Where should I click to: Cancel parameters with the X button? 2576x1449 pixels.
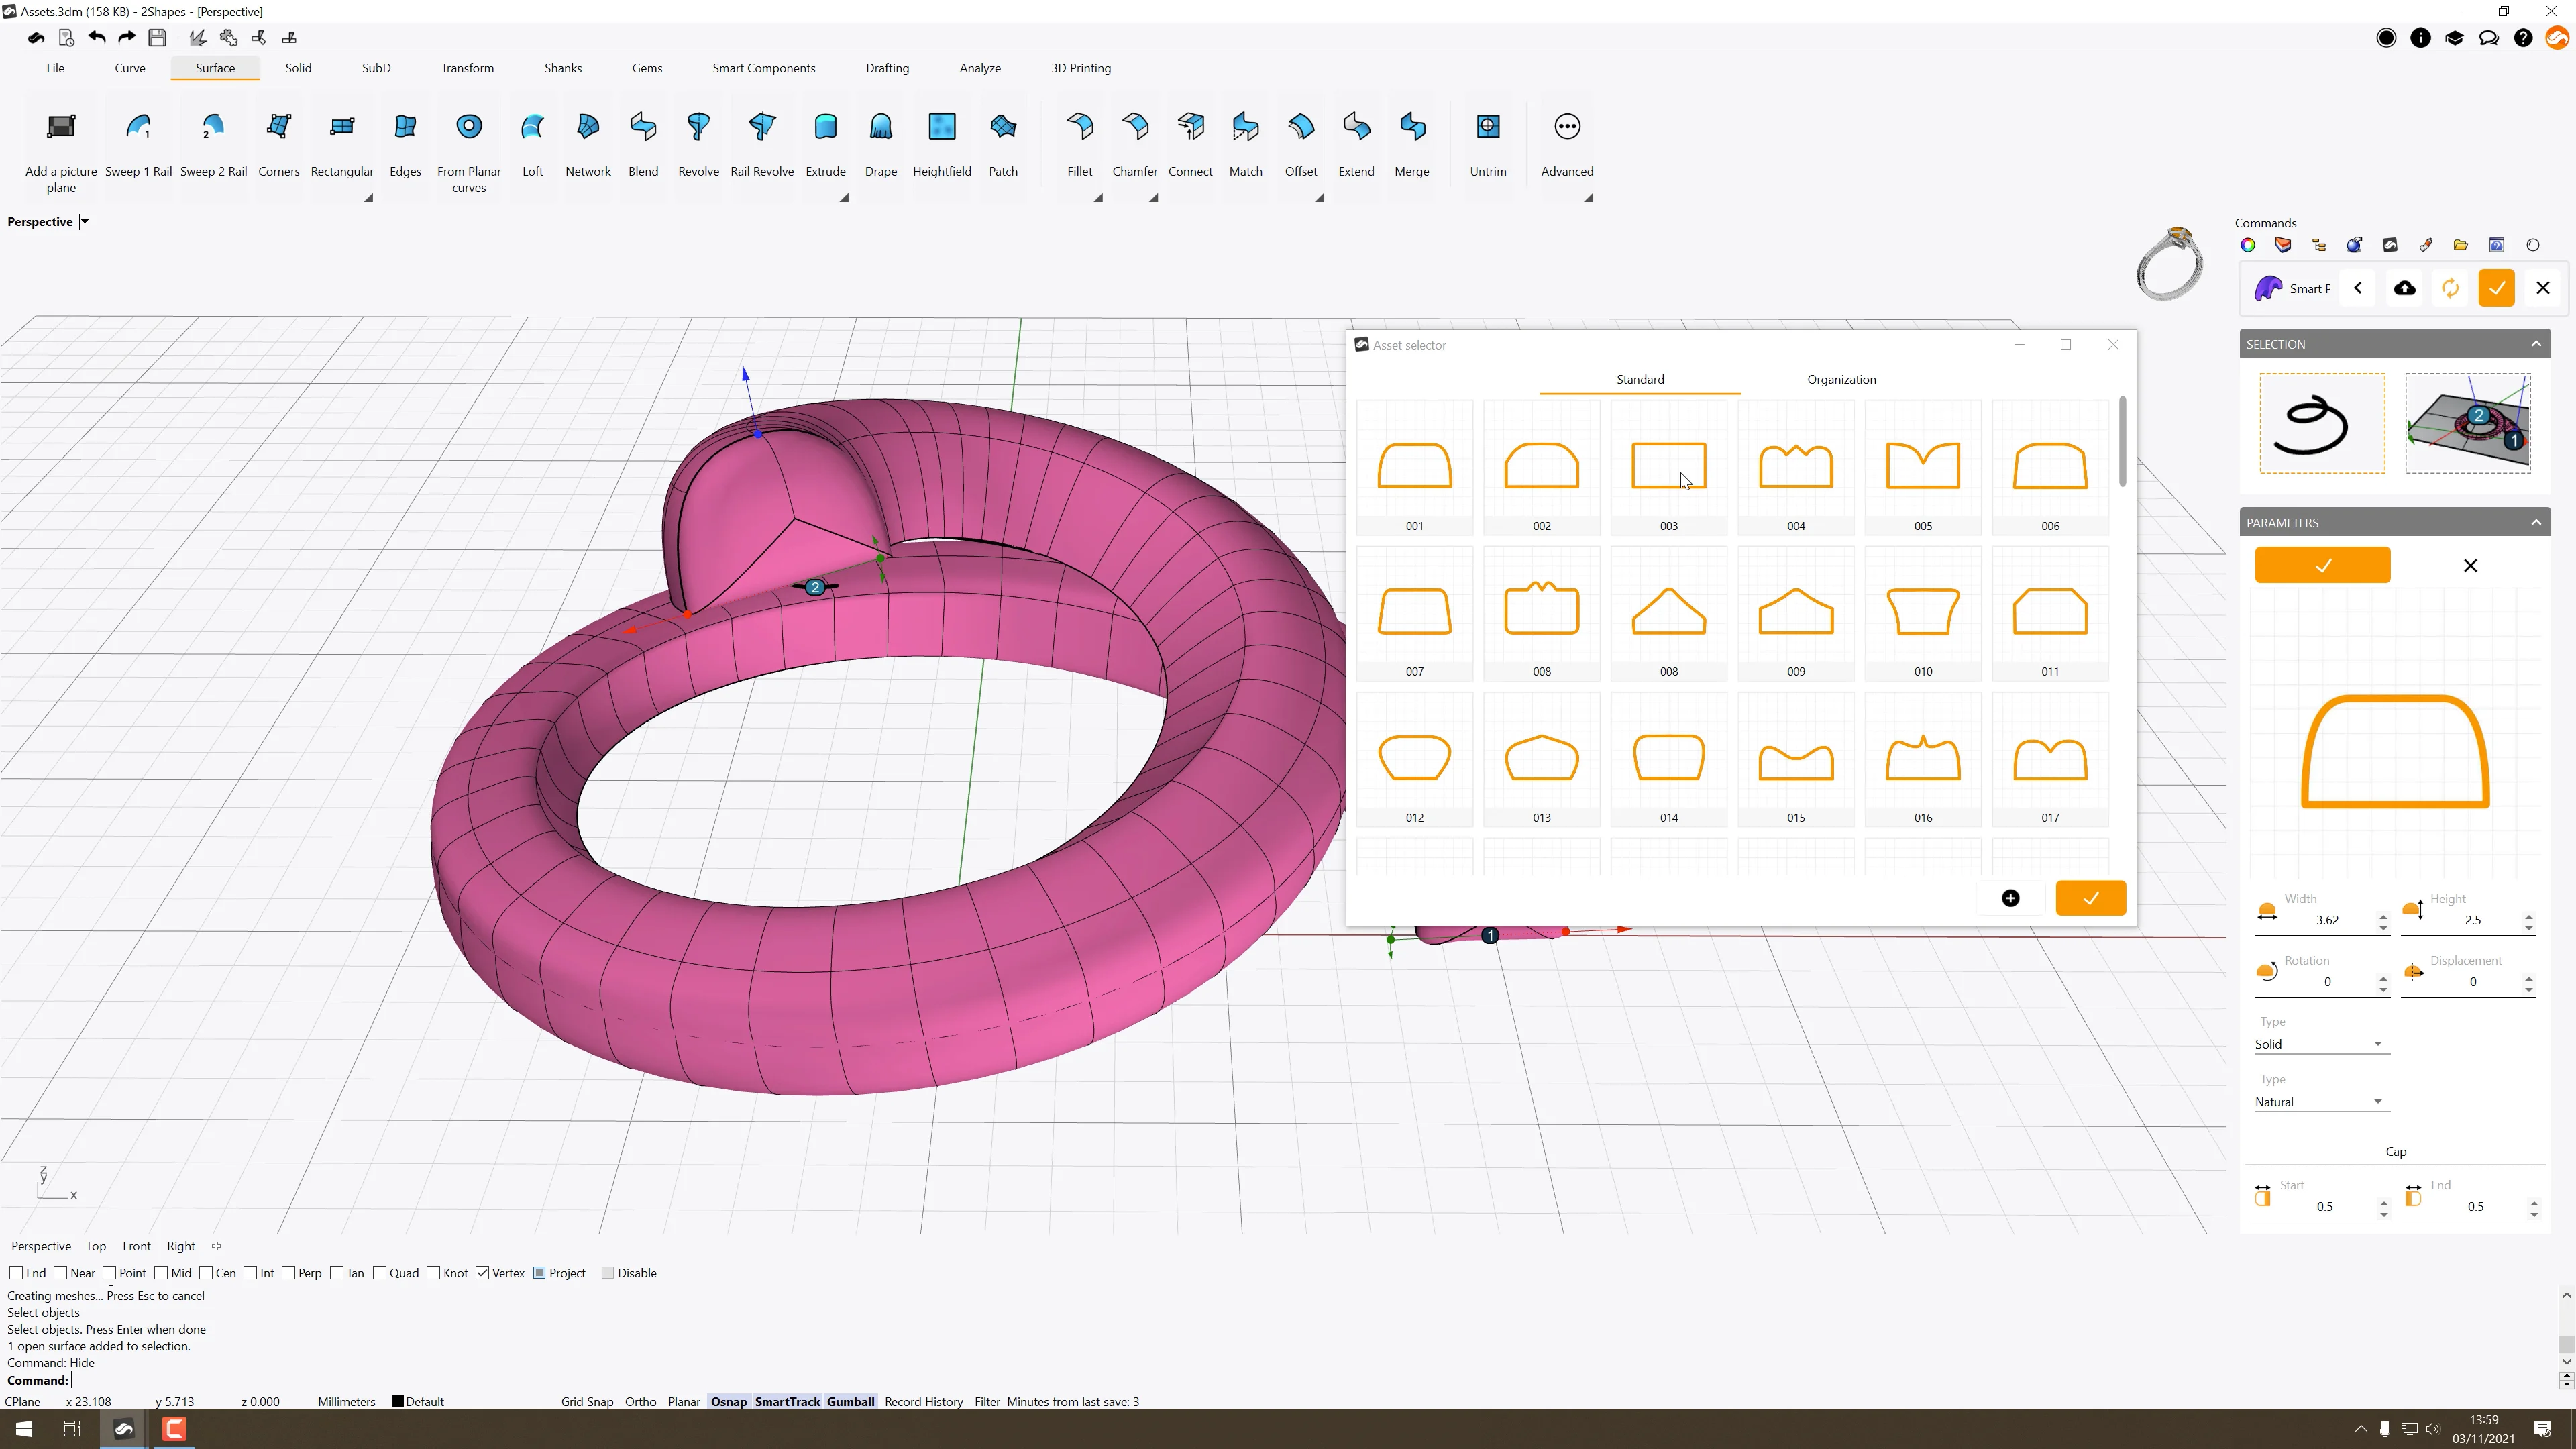pyautogui.click(x=2470, y=565)
